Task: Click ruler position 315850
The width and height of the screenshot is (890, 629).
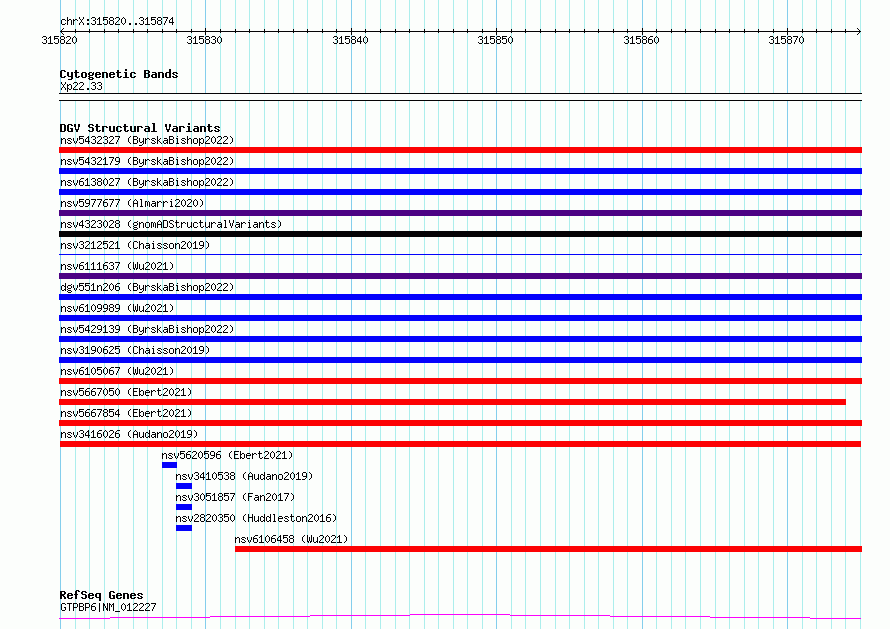Action: point(496,40)
